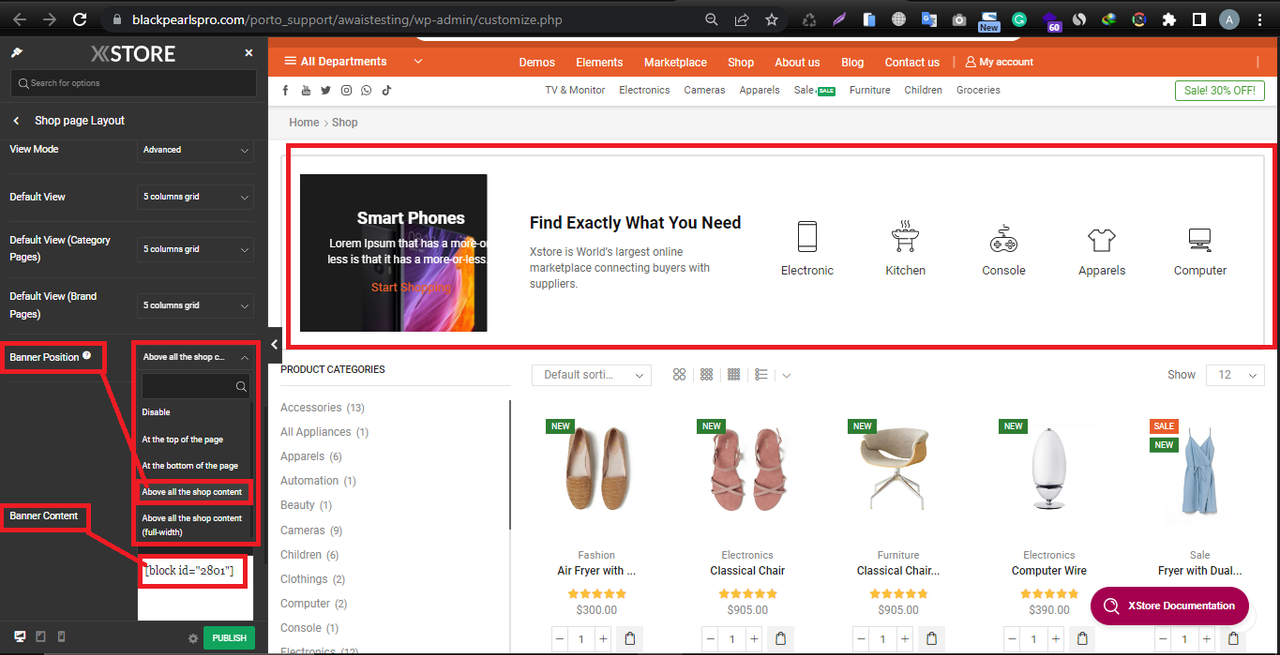Click Search for options field
The height and width of the screenshot is (655, 1280).
pyautogui.click(x=134, y=83)
